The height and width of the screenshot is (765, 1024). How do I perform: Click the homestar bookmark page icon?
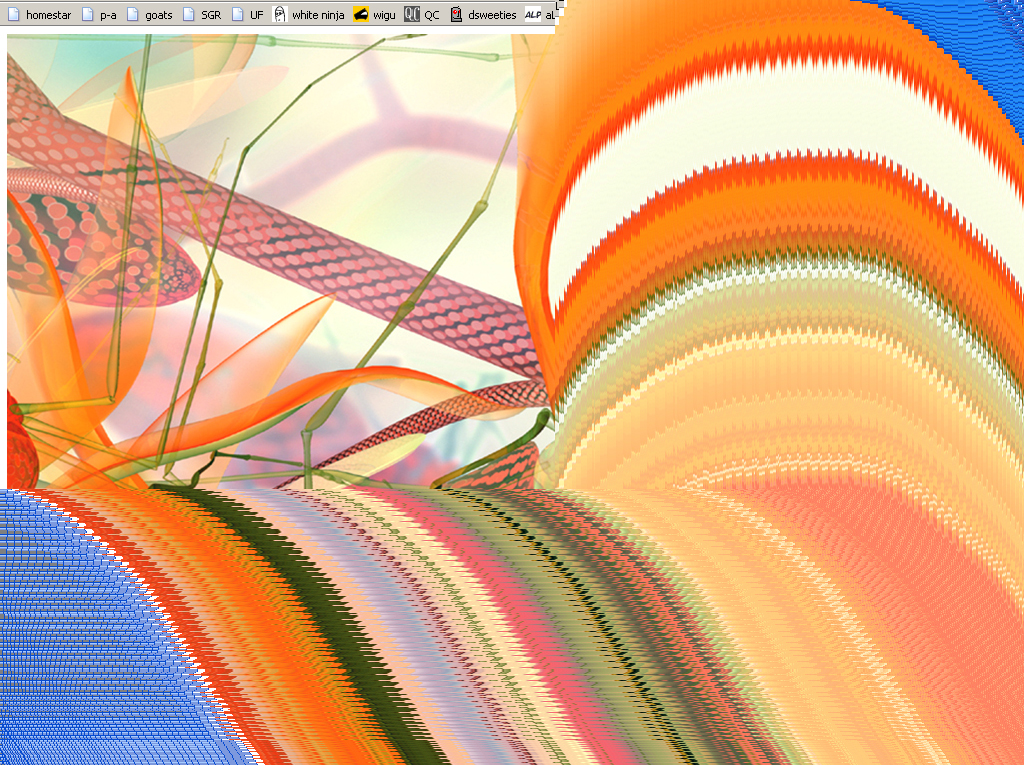(14, 15)
